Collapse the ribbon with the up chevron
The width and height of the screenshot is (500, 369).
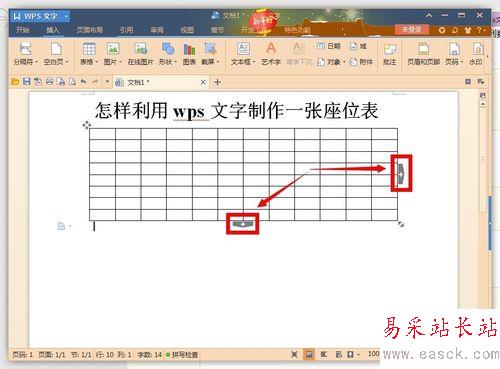tap(429, 15)
